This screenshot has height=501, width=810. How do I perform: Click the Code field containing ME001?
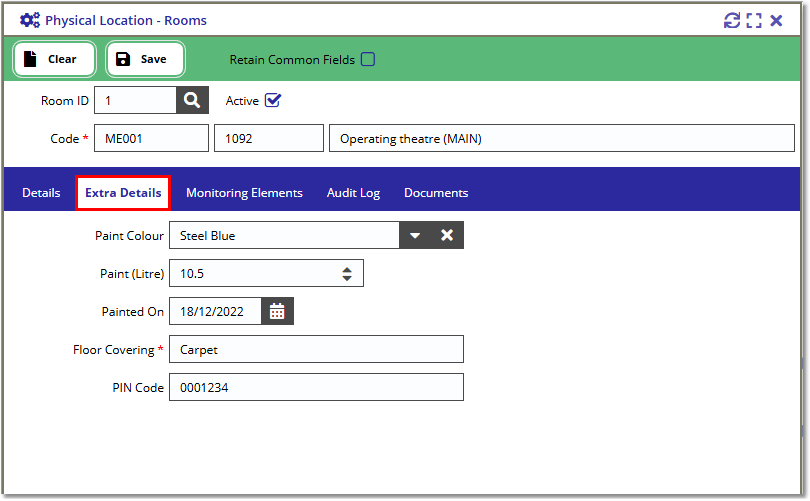pos(151,138)
